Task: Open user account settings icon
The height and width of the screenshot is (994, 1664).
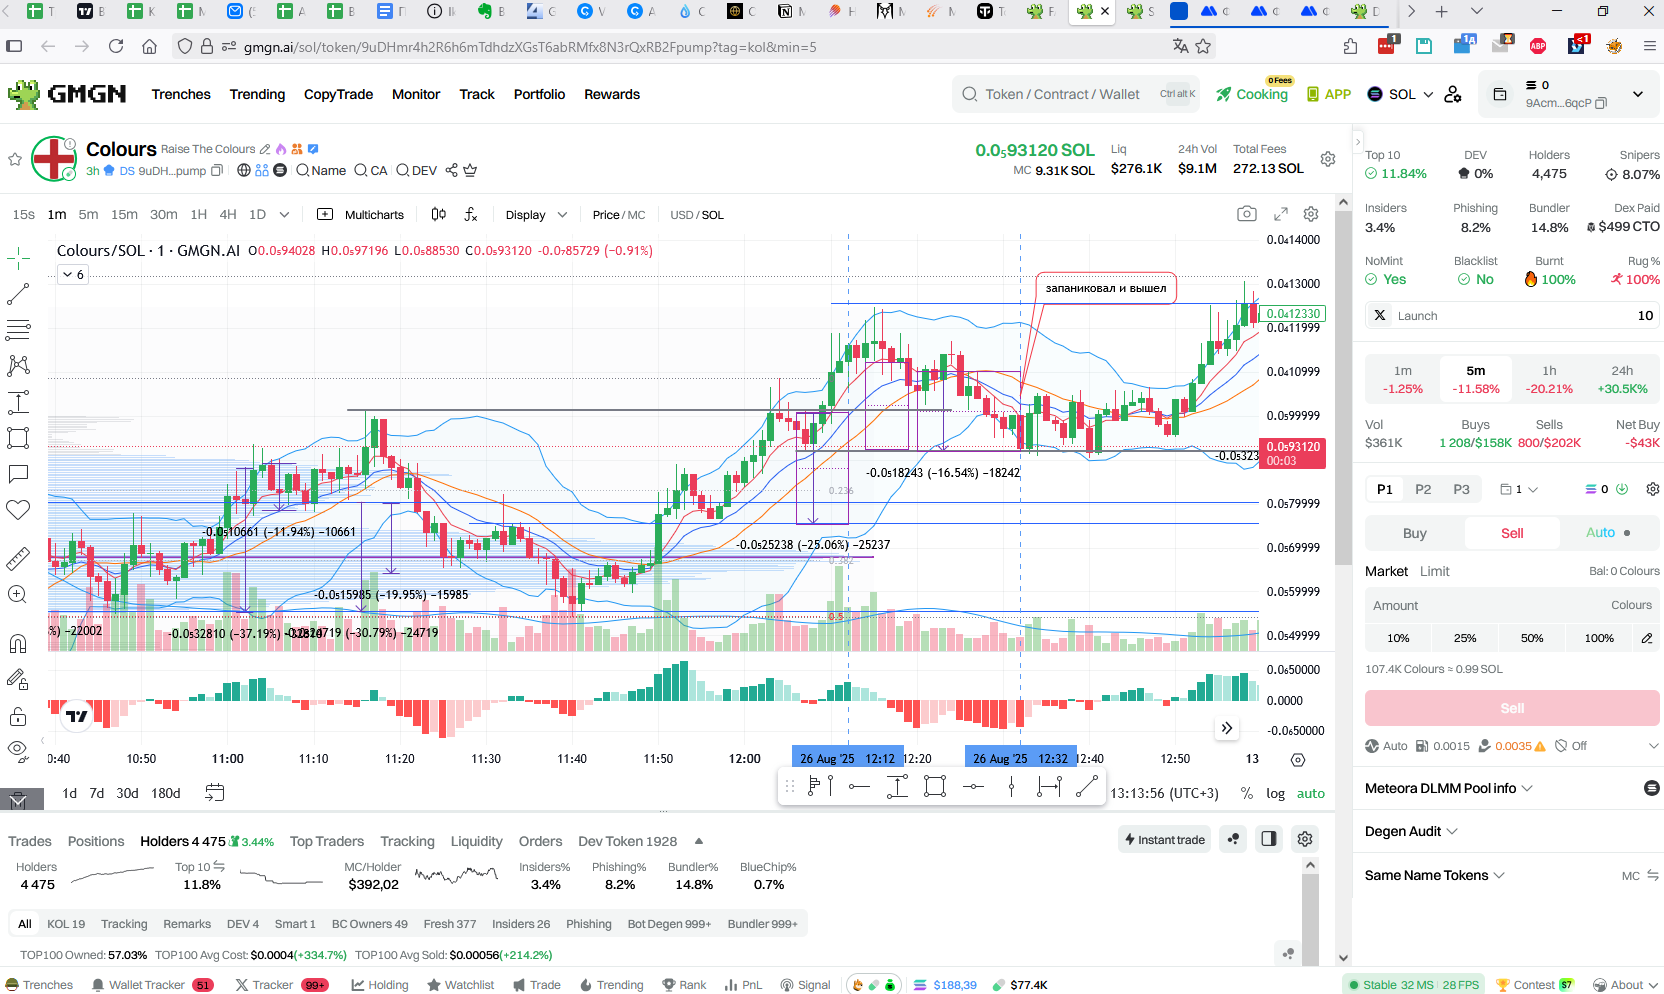Action: [x=1453, y=94]
